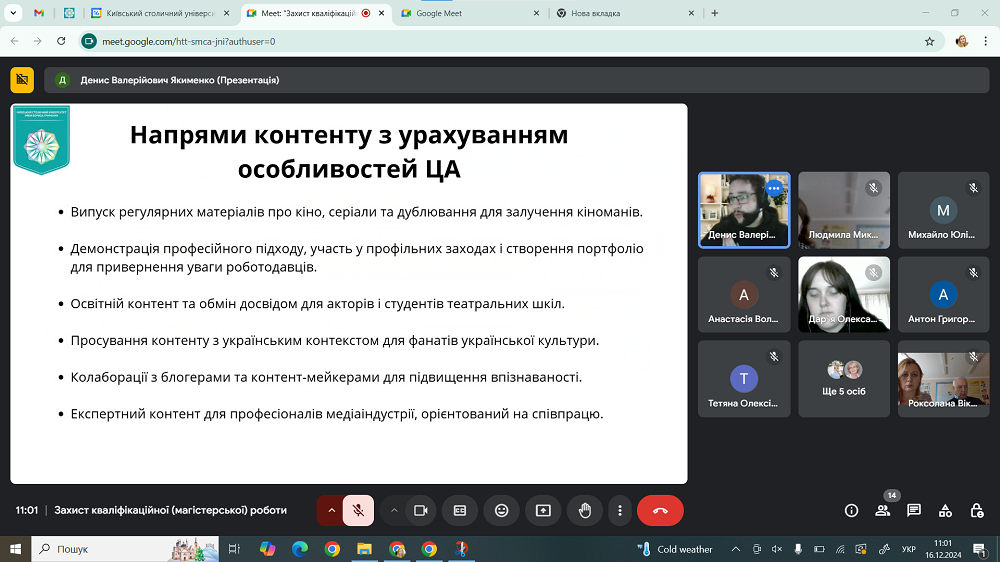Show the participants list with 14 badge

coord(882,510)
